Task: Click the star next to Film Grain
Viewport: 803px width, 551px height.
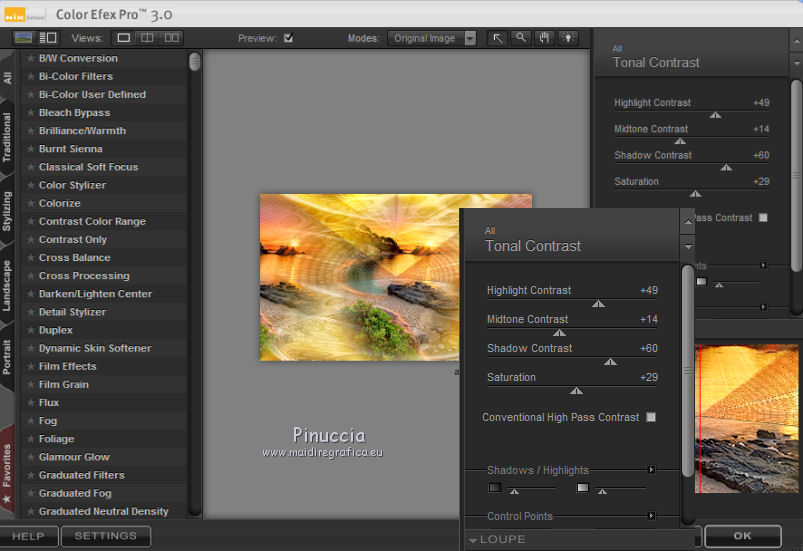Action: pos(31,385)
